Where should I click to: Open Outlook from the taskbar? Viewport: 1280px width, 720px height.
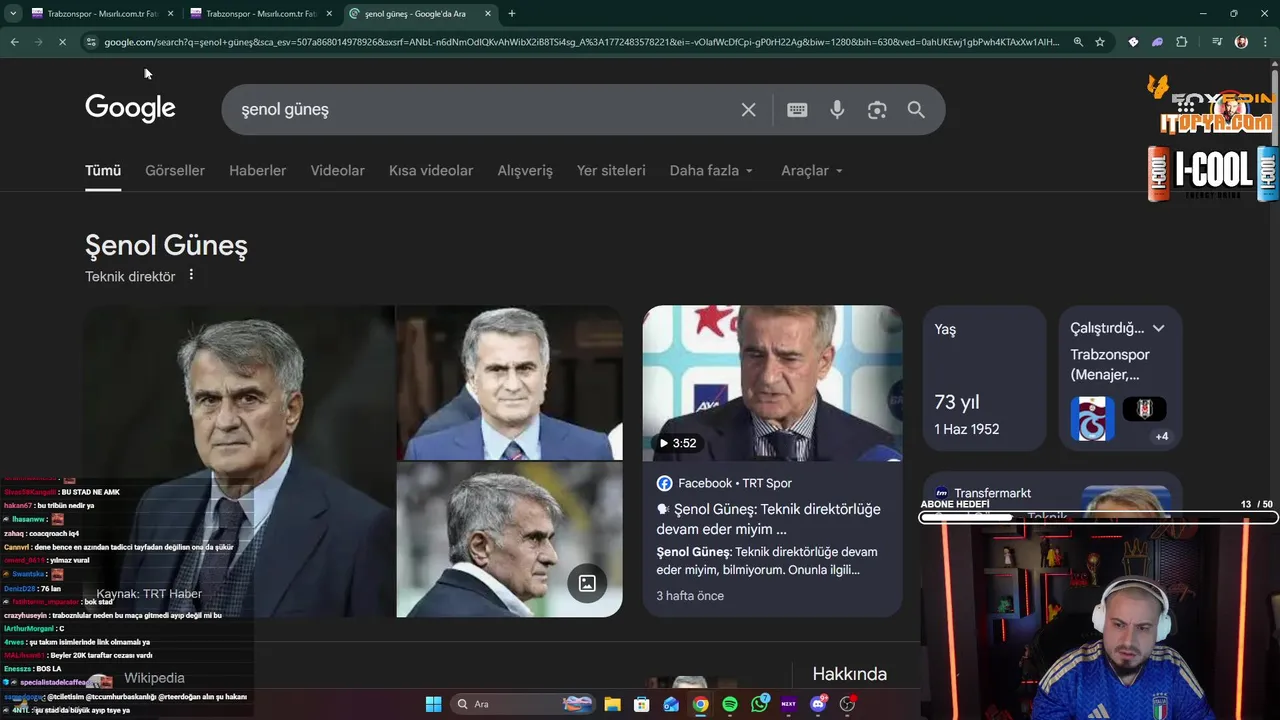[x=671, y=704]
